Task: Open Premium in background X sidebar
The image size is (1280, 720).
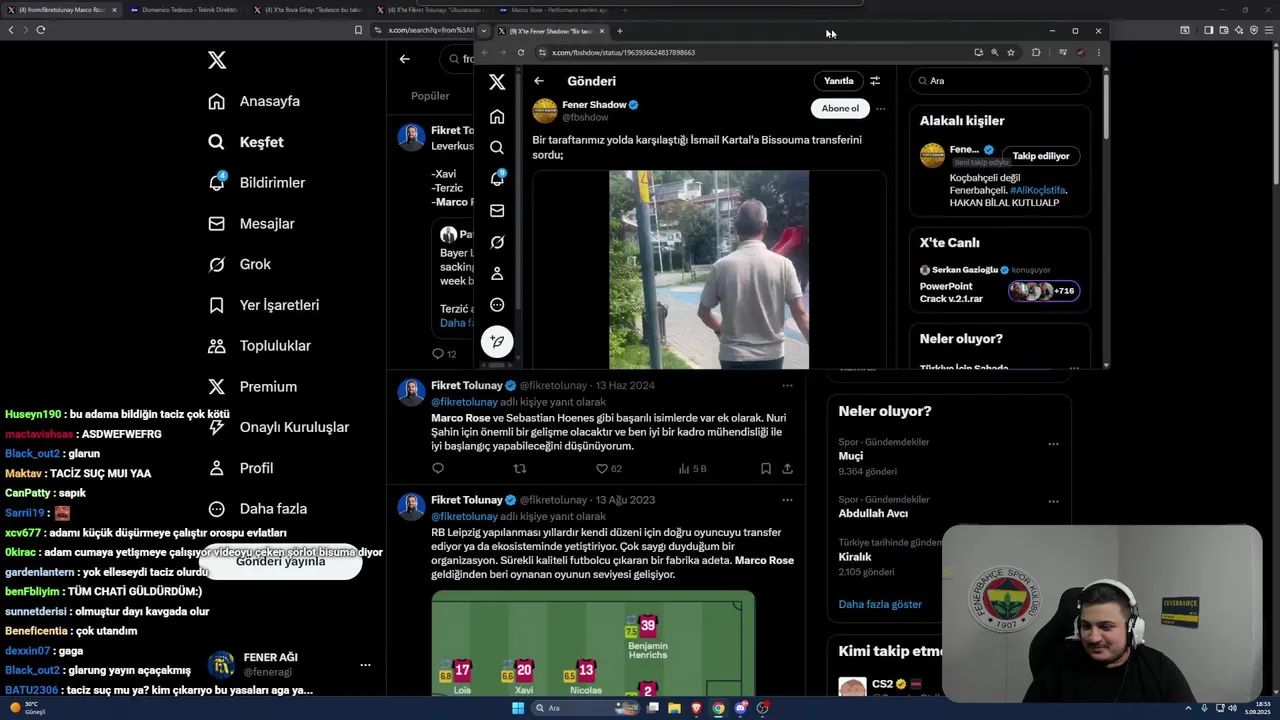Action: coord(253,386)
